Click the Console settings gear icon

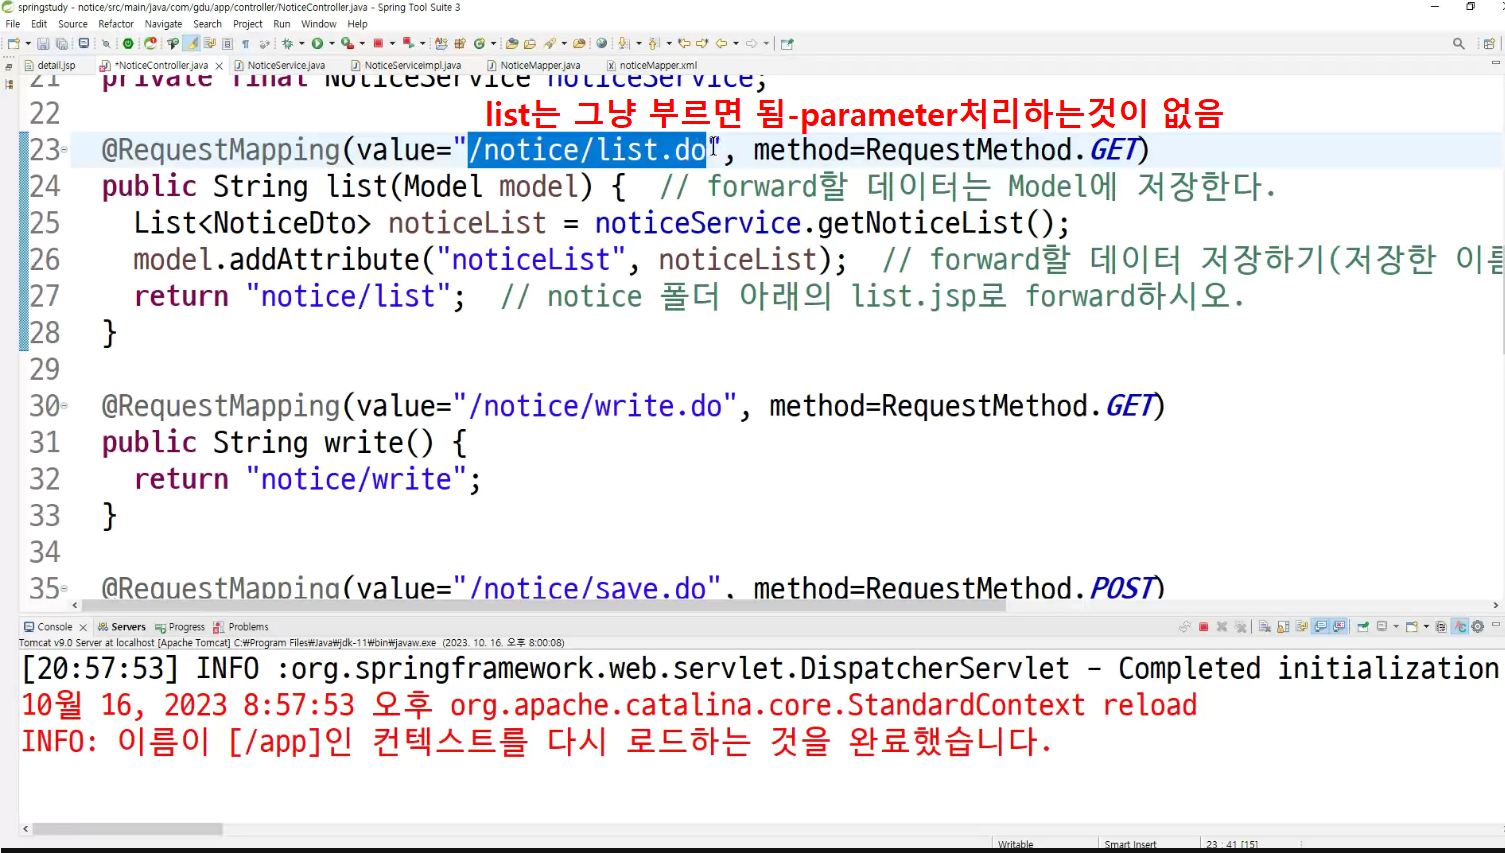tap(1477, 627)
